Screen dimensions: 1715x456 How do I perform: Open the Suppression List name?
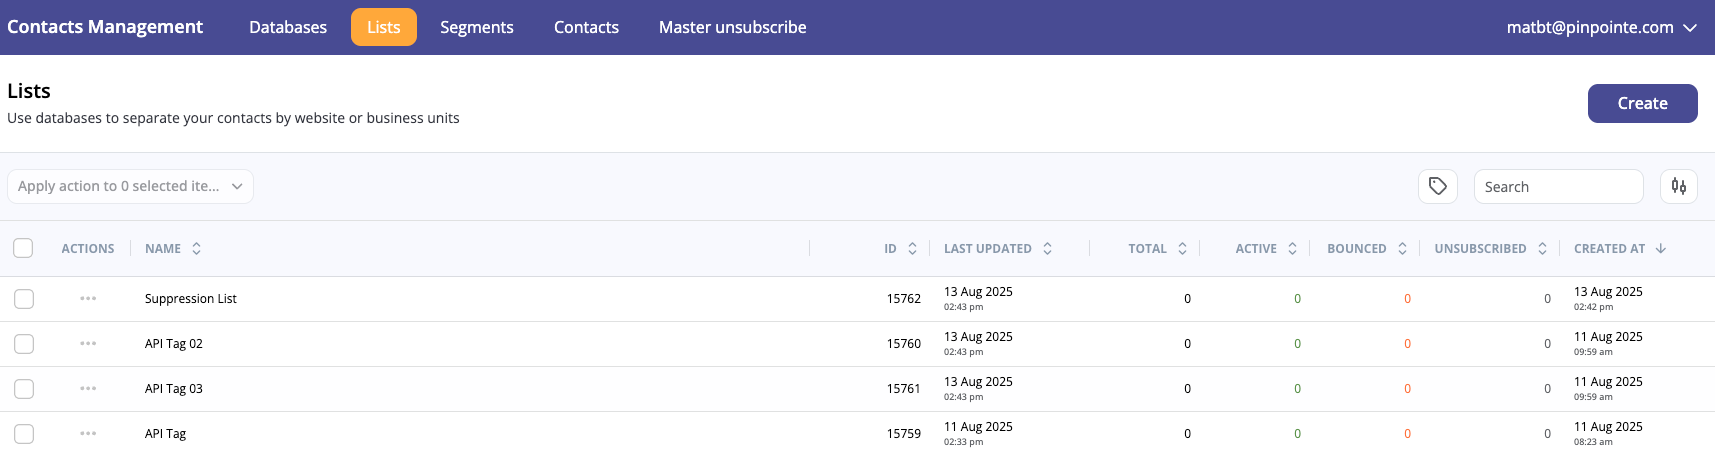tap(191, 299)
